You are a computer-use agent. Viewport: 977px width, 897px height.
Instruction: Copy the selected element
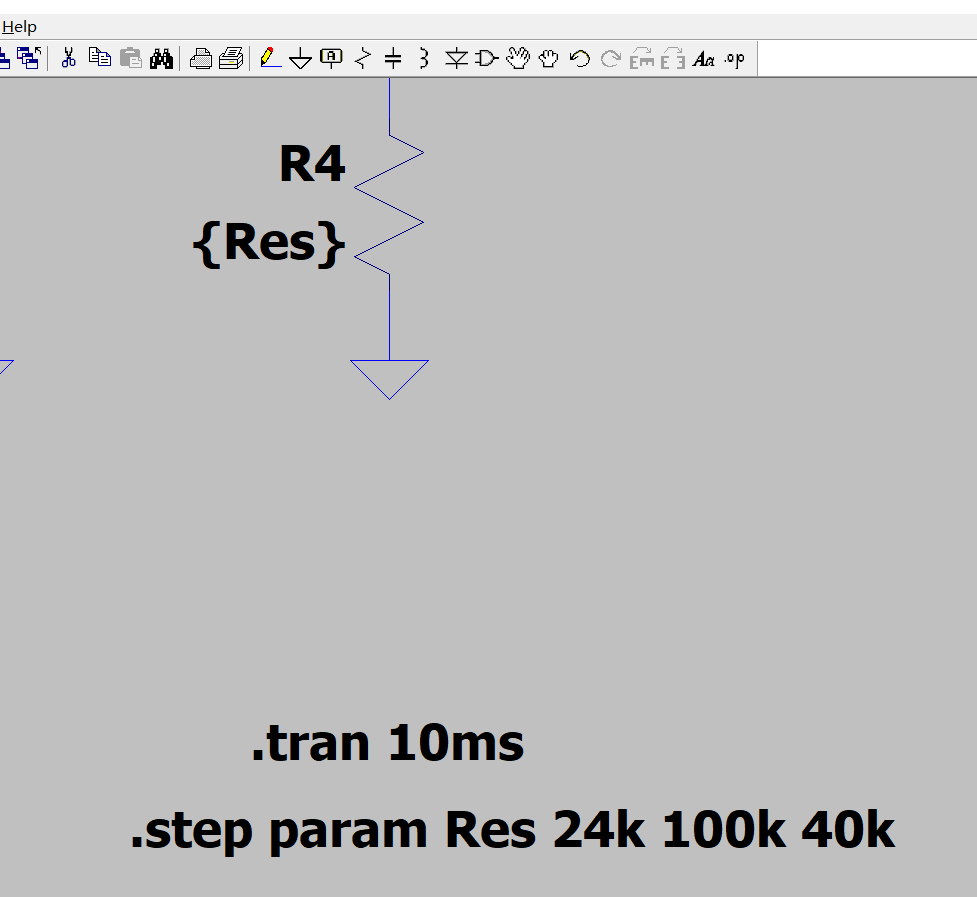99,59
